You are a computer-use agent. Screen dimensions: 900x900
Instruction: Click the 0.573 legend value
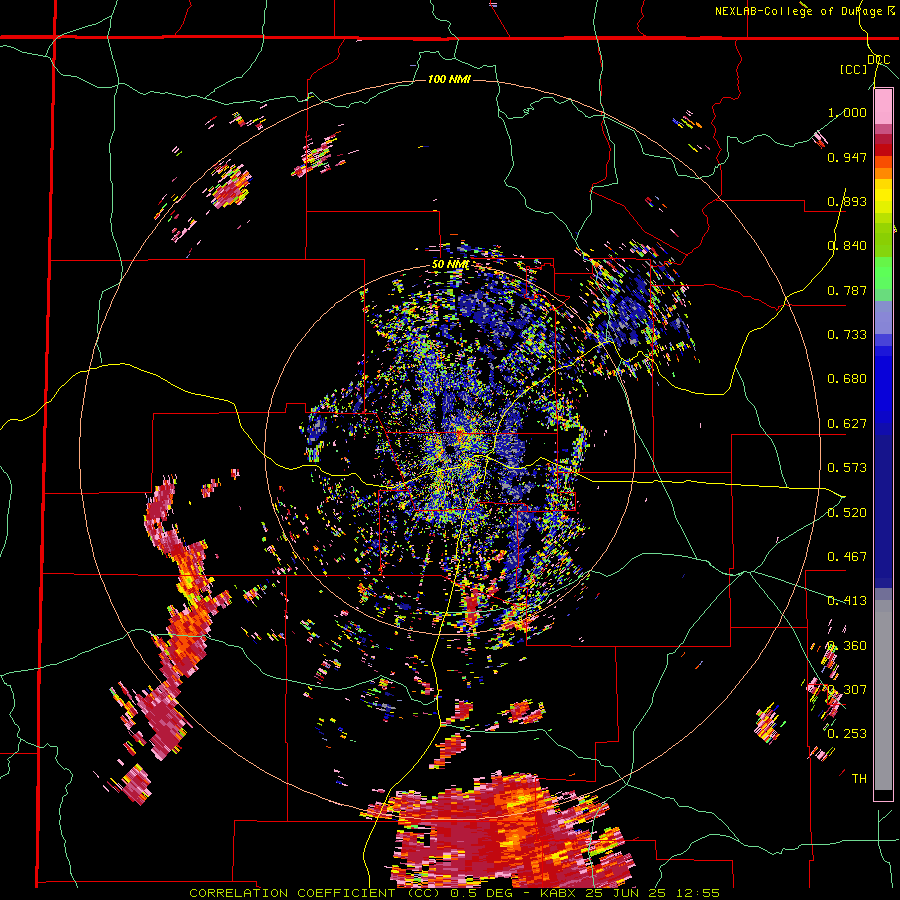847,468
